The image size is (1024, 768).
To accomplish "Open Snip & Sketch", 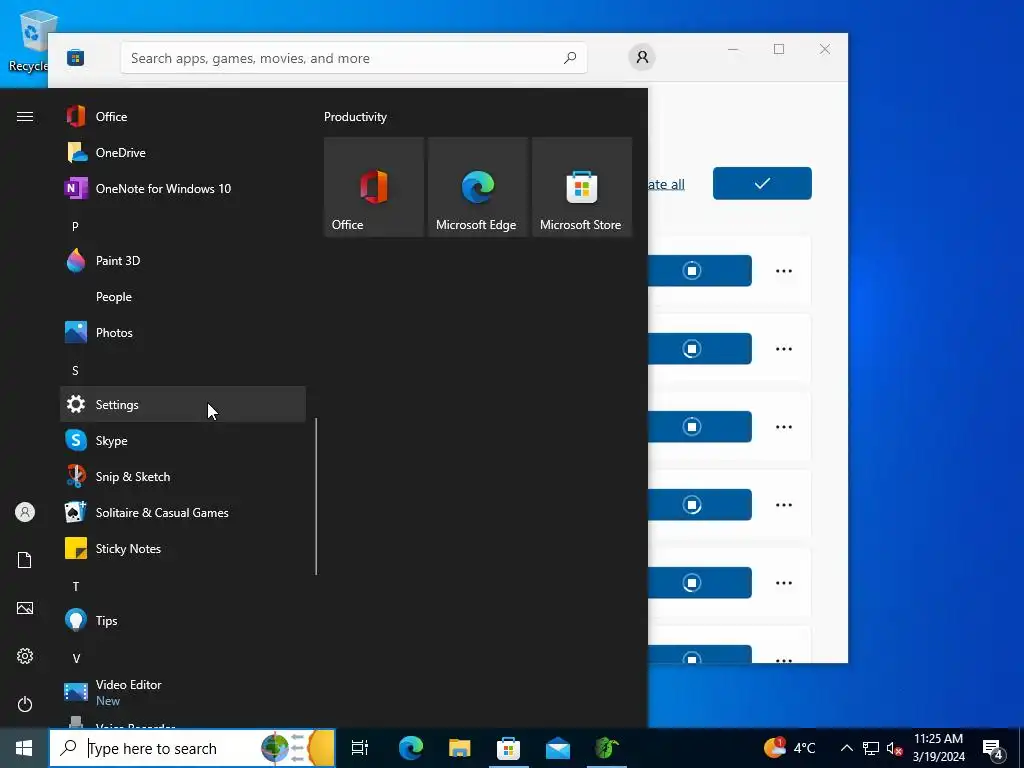I will [183, 477].
